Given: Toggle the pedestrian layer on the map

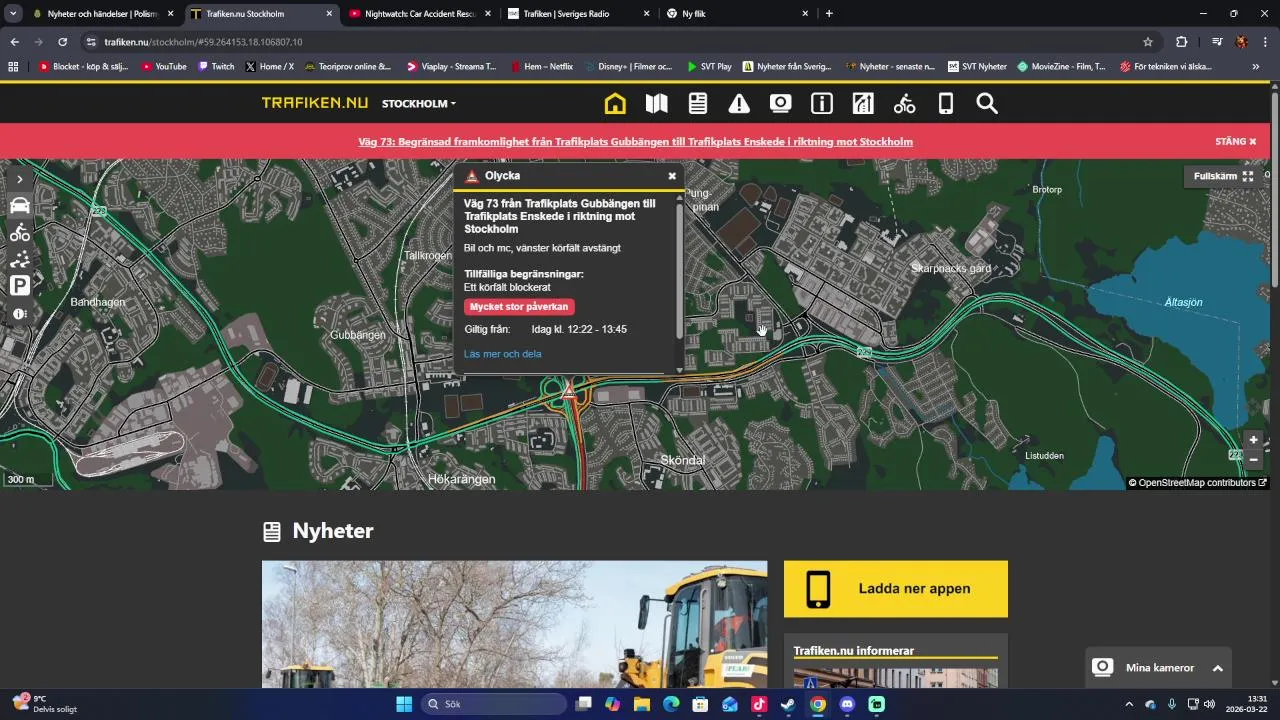Looking at the screenshot, I should (x=20, y=260).
